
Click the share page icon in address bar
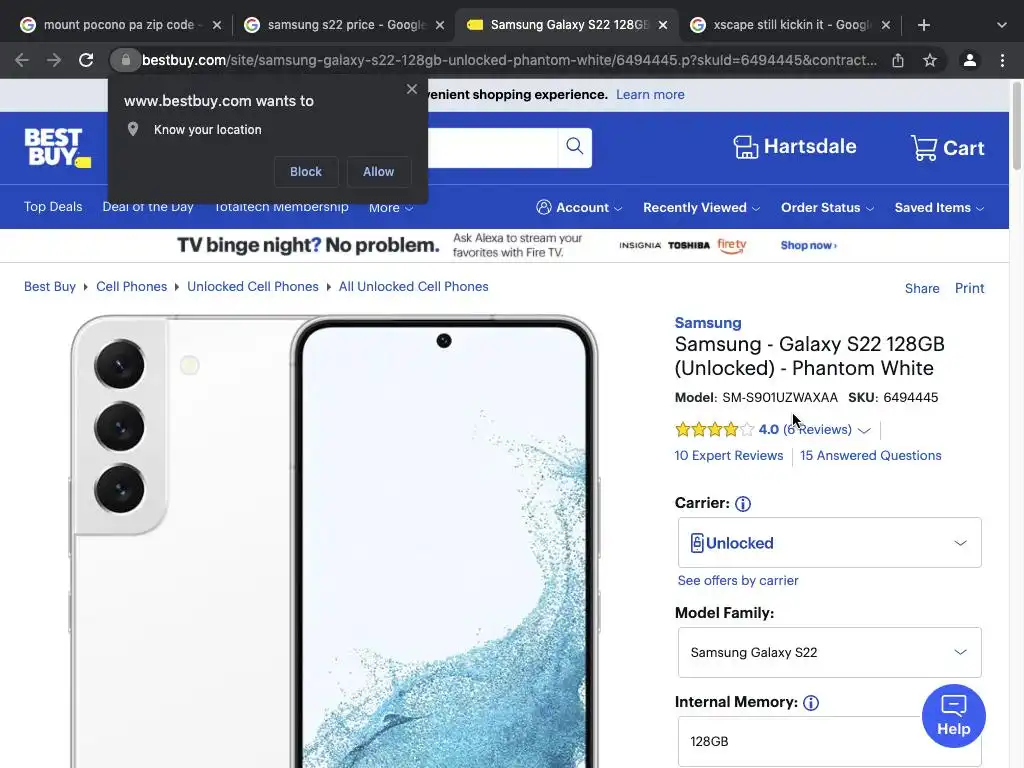coord(898,60)
